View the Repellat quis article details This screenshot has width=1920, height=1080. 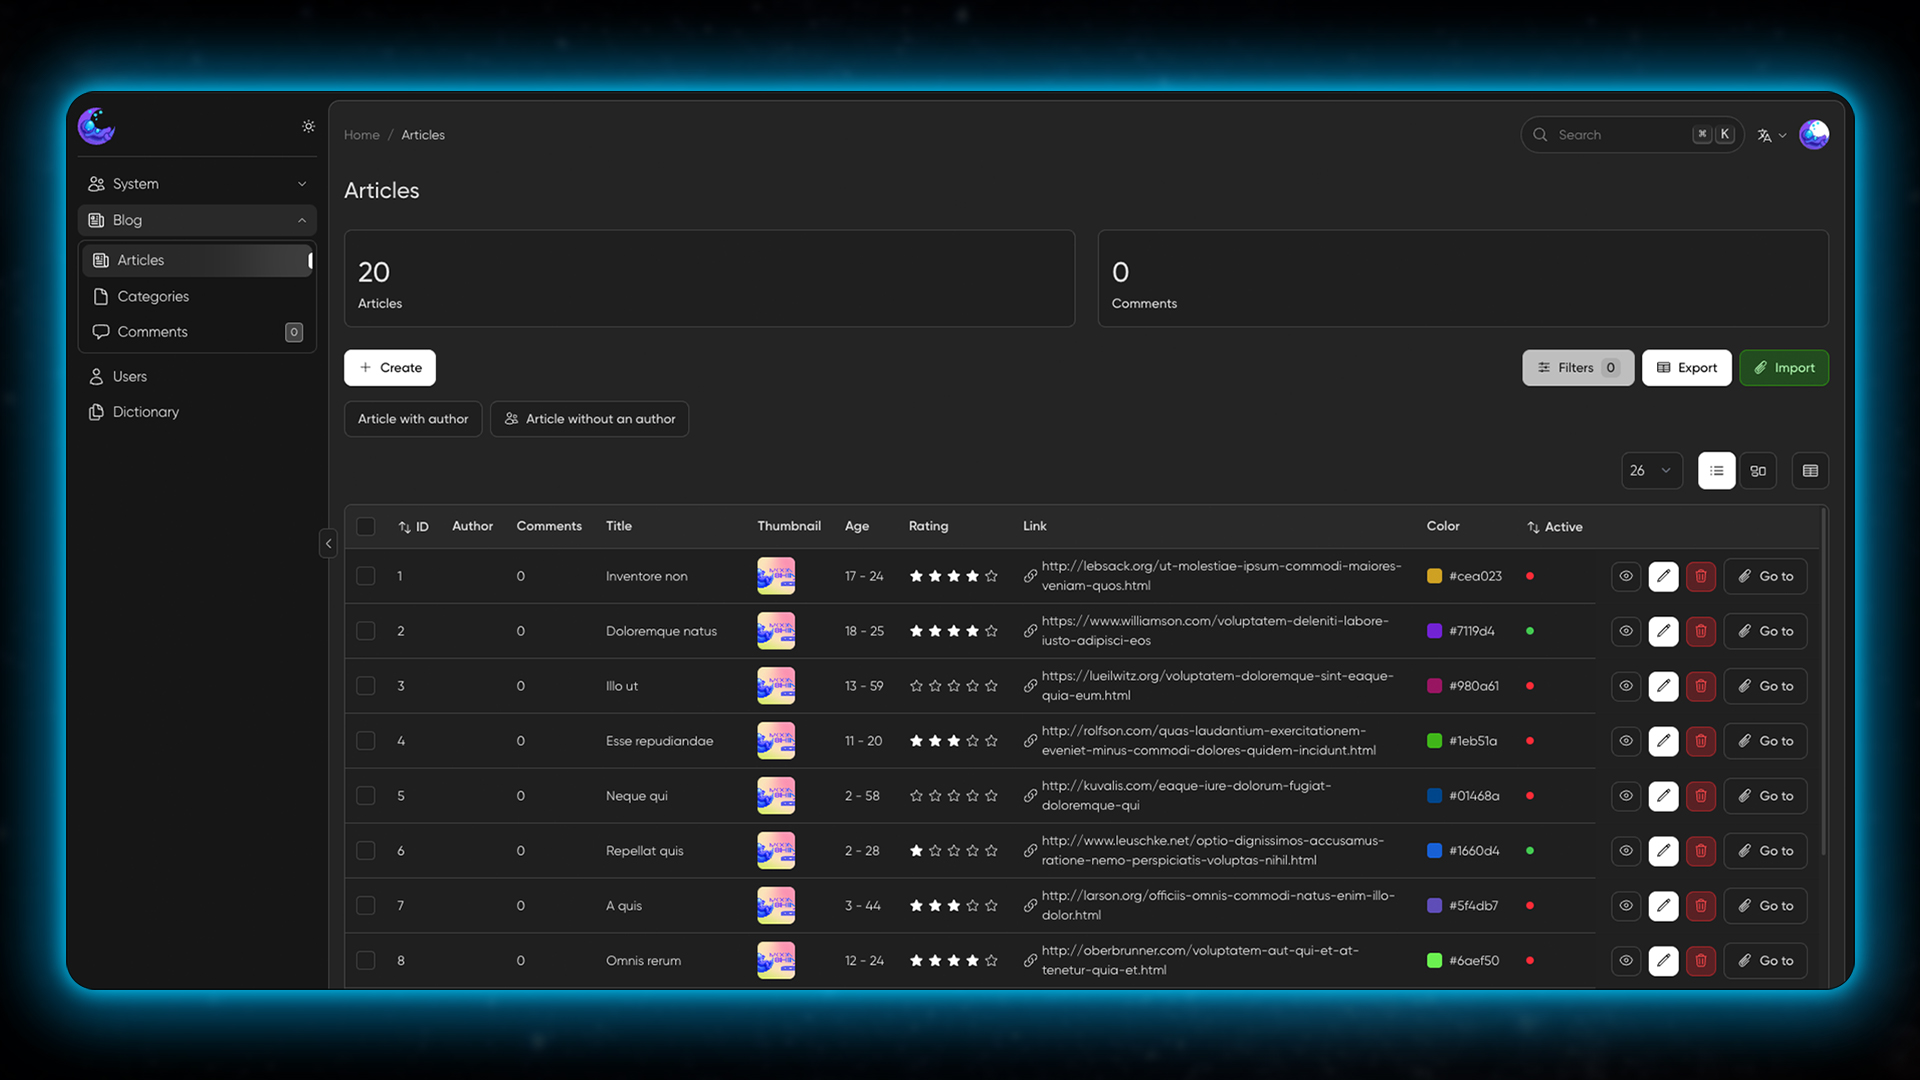tap(1626, 851)
